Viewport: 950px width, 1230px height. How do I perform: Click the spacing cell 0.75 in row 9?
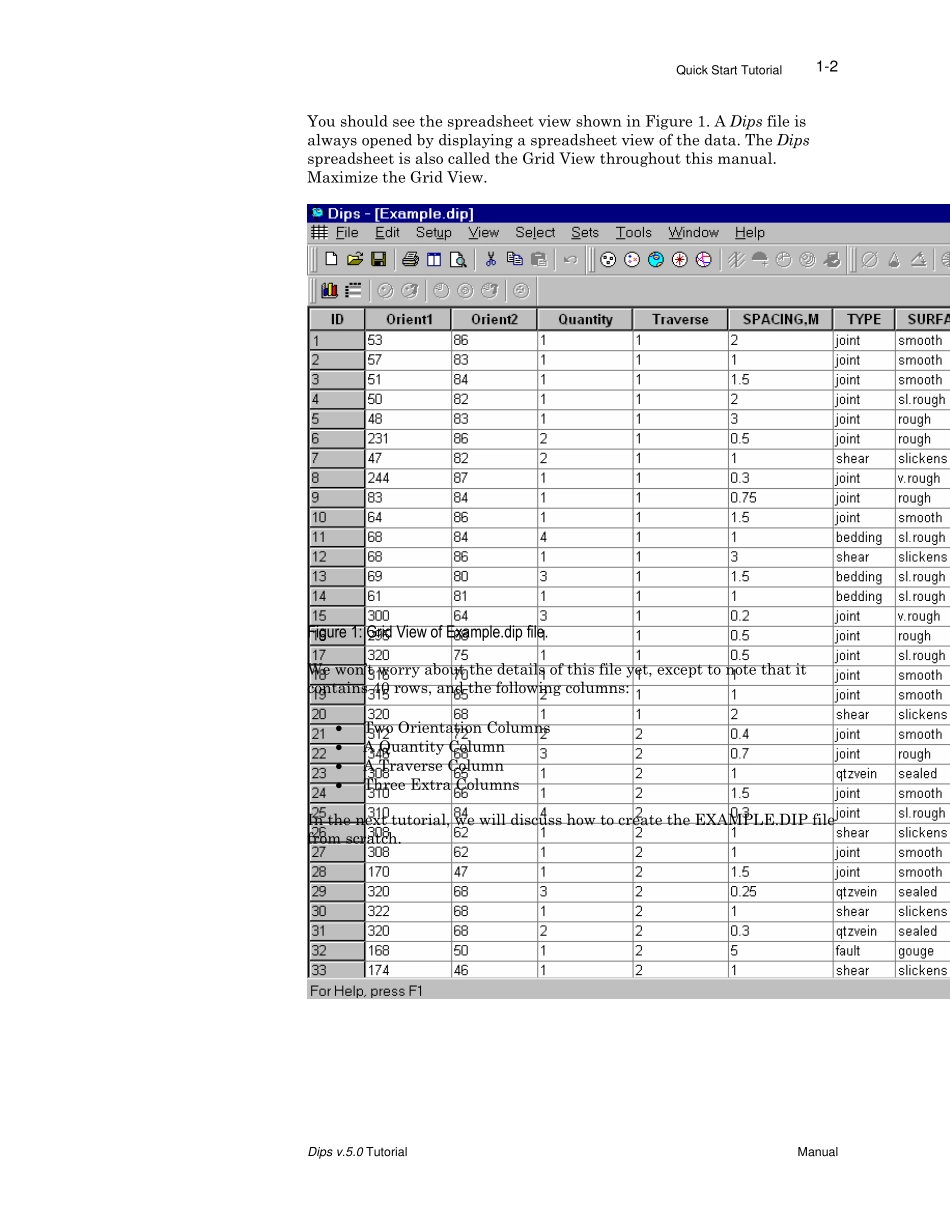tap(780, 498)
